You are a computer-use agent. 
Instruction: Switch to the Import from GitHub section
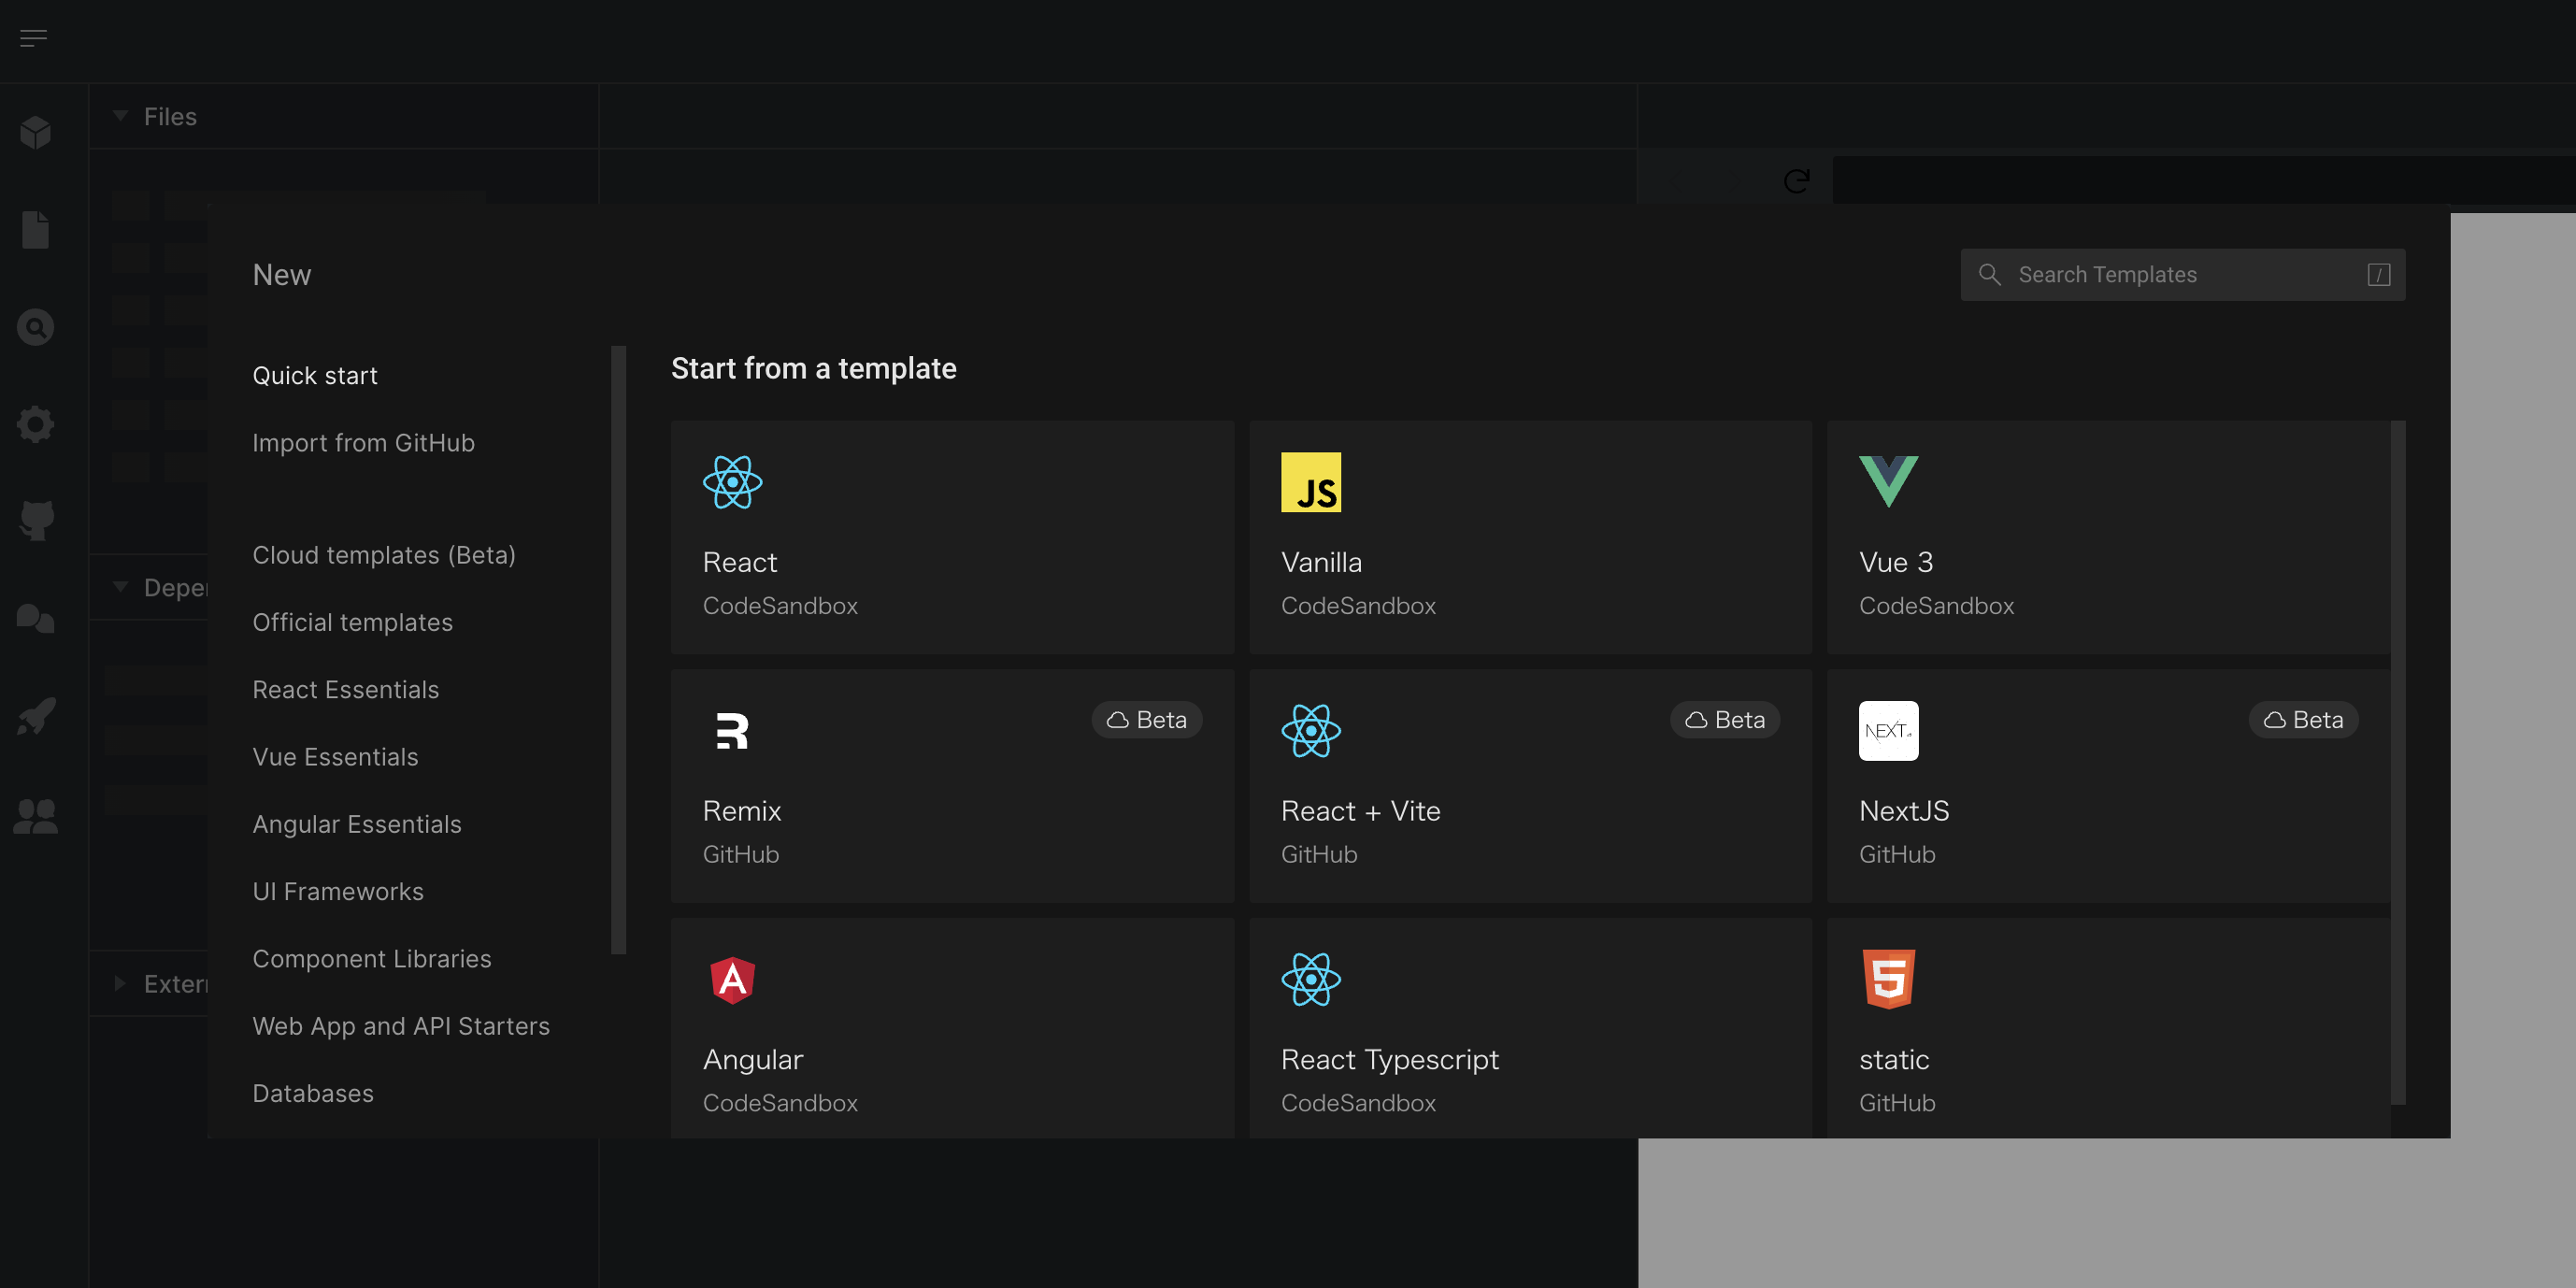(364, 442)
